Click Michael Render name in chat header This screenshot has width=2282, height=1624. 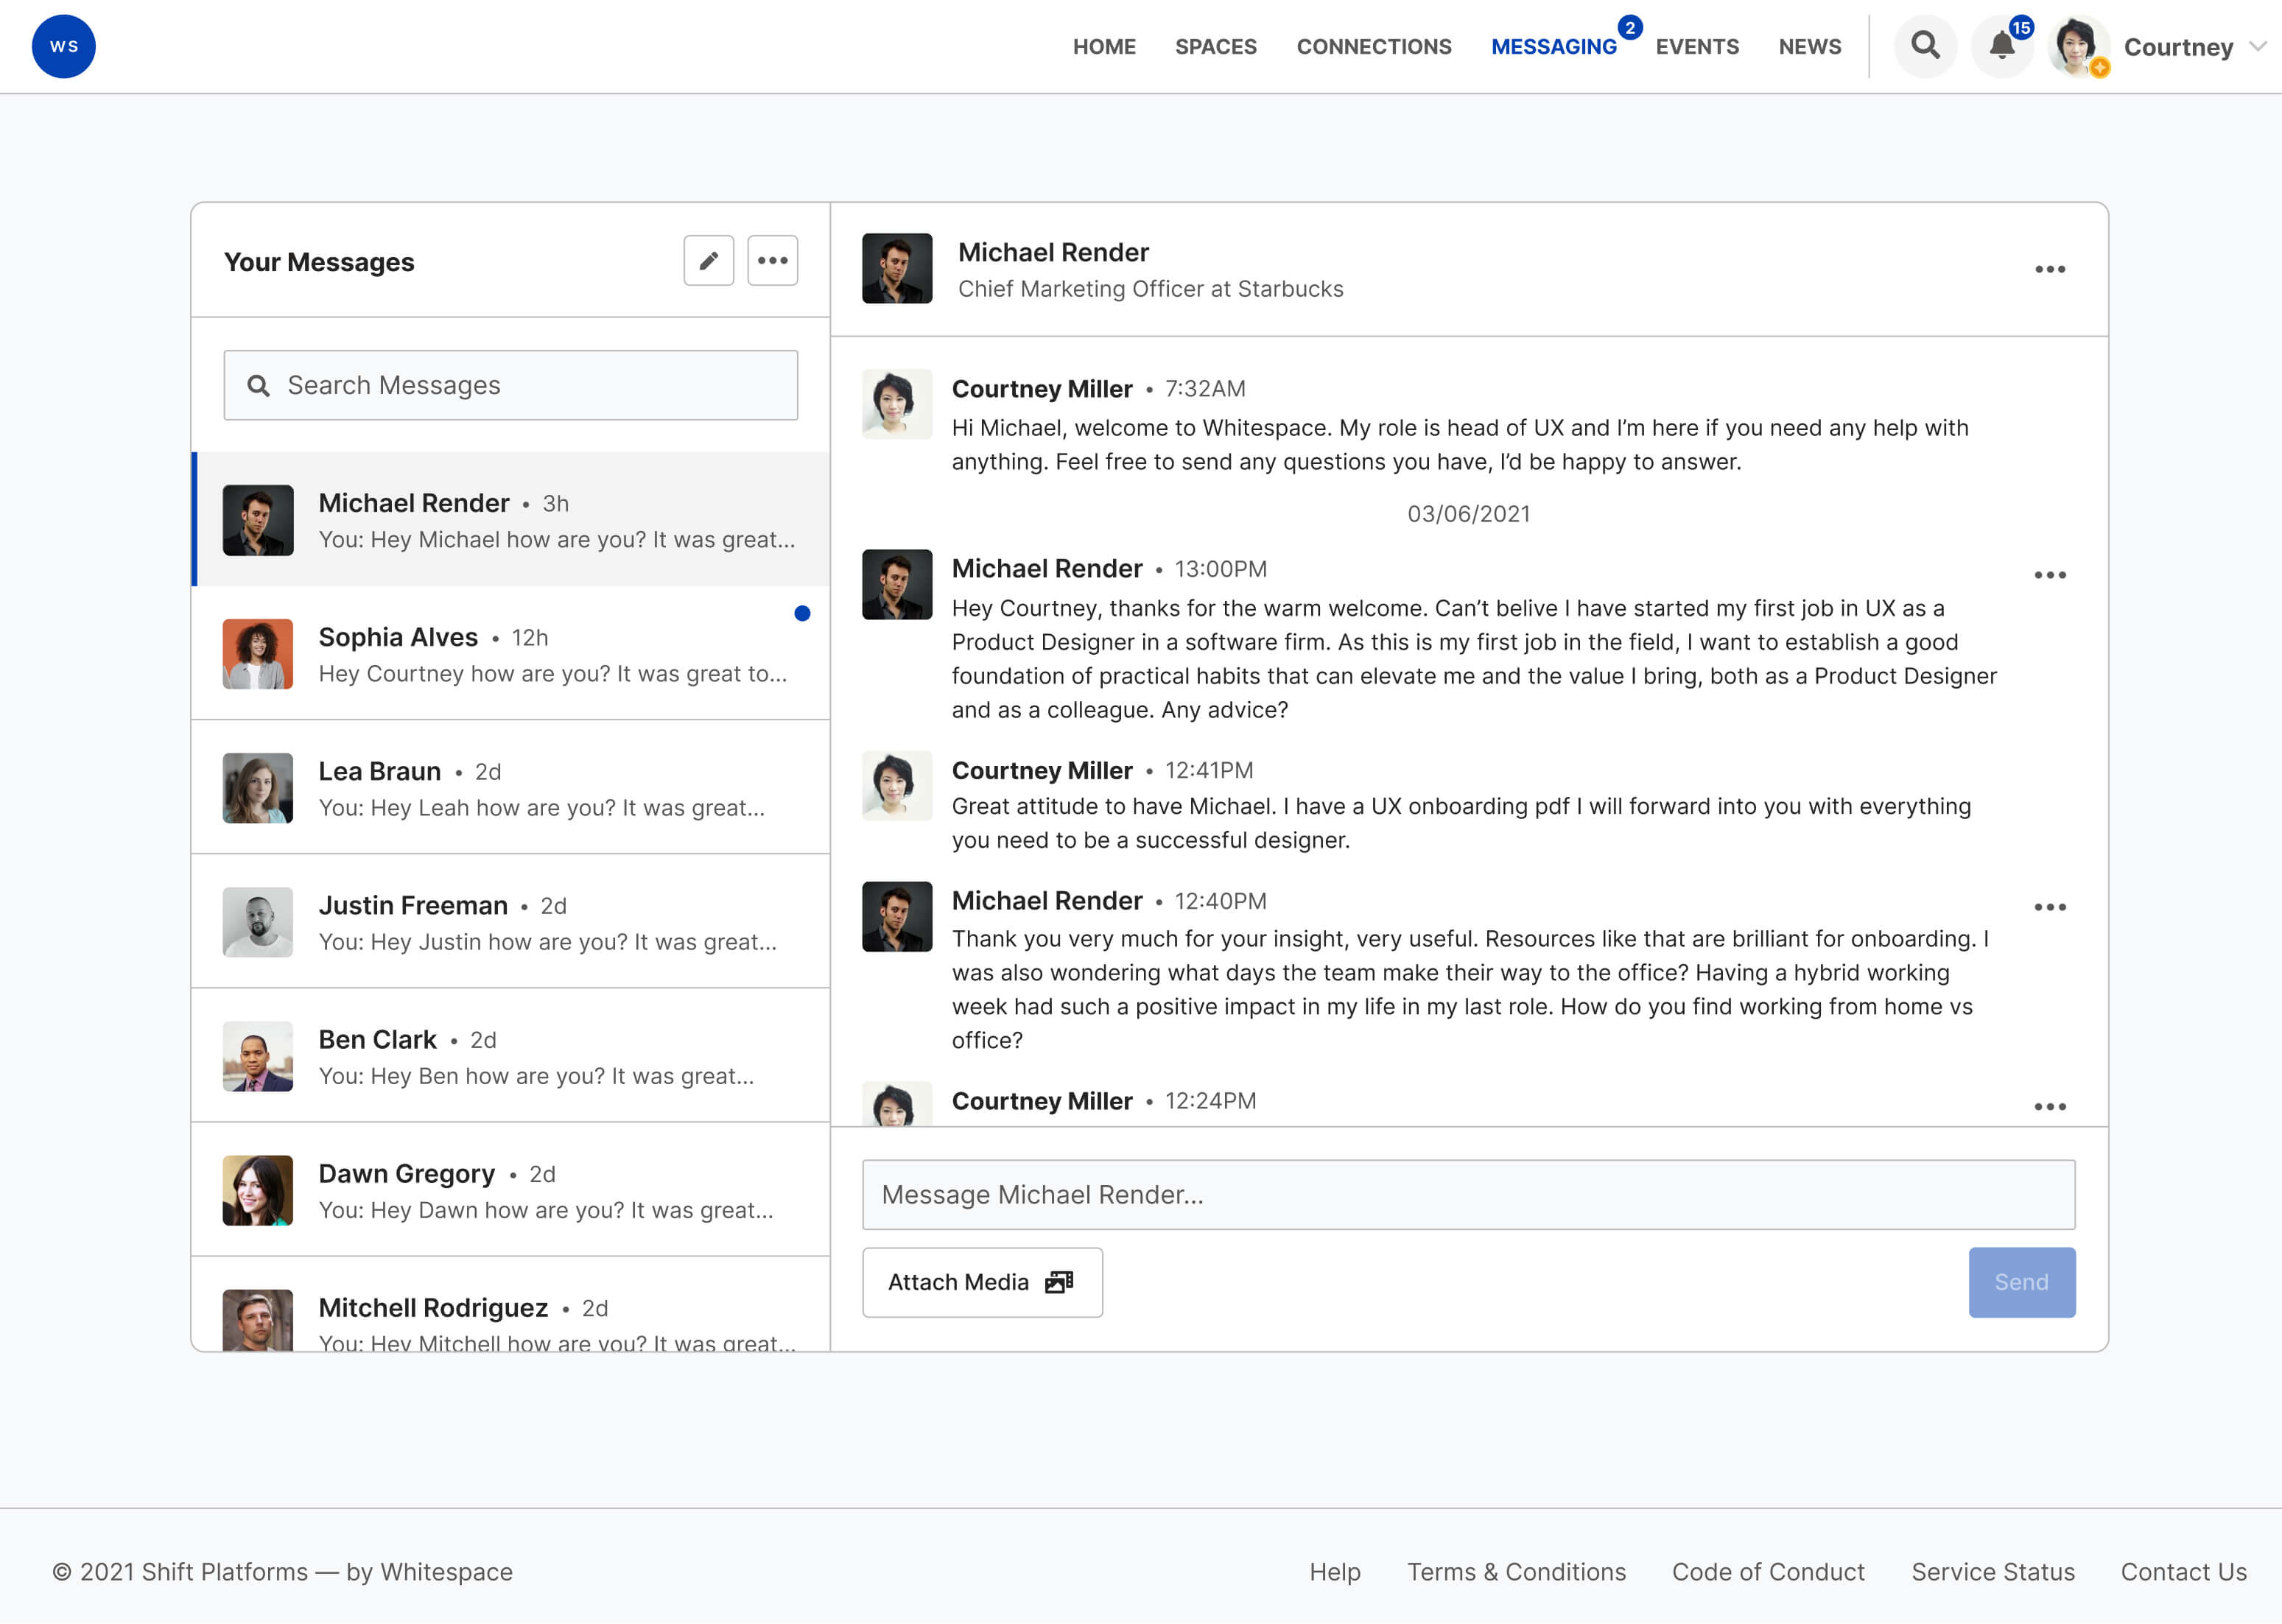click(1053, 252)
